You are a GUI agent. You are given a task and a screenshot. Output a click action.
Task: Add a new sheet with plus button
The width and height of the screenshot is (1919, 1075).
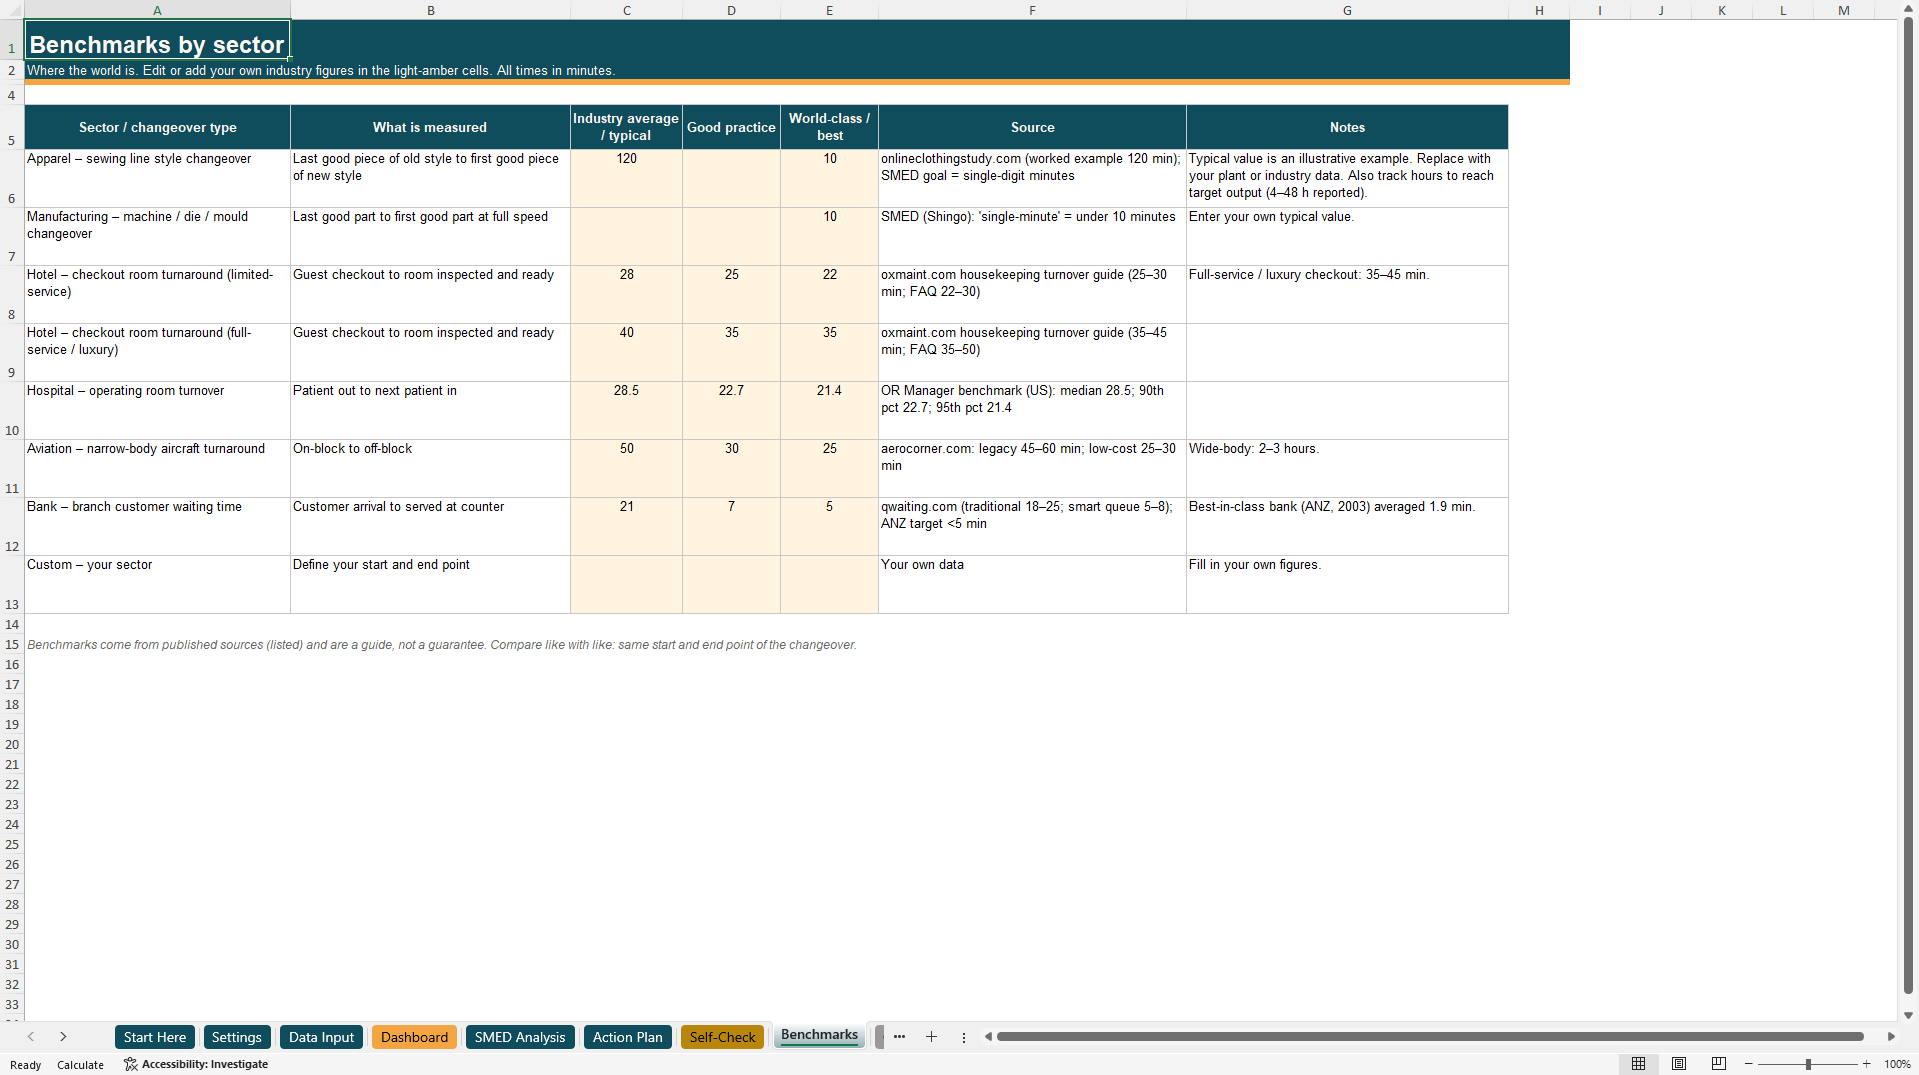931,1037
